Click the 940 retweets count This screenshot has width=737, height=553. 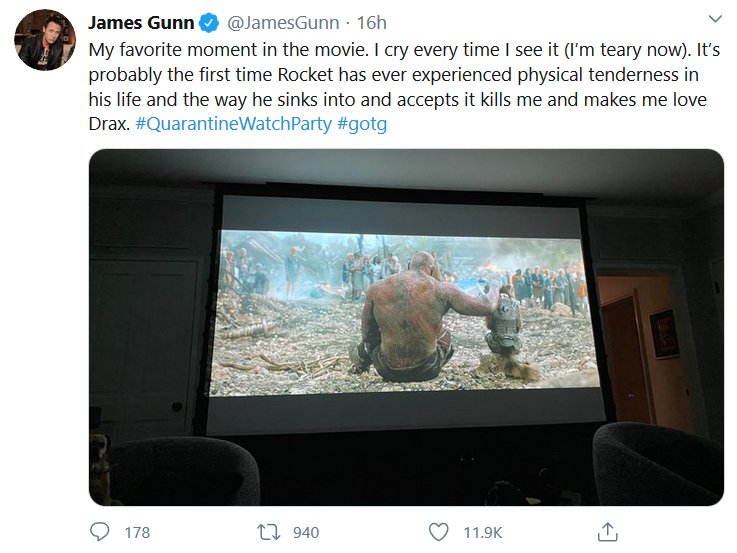(305, 532)
